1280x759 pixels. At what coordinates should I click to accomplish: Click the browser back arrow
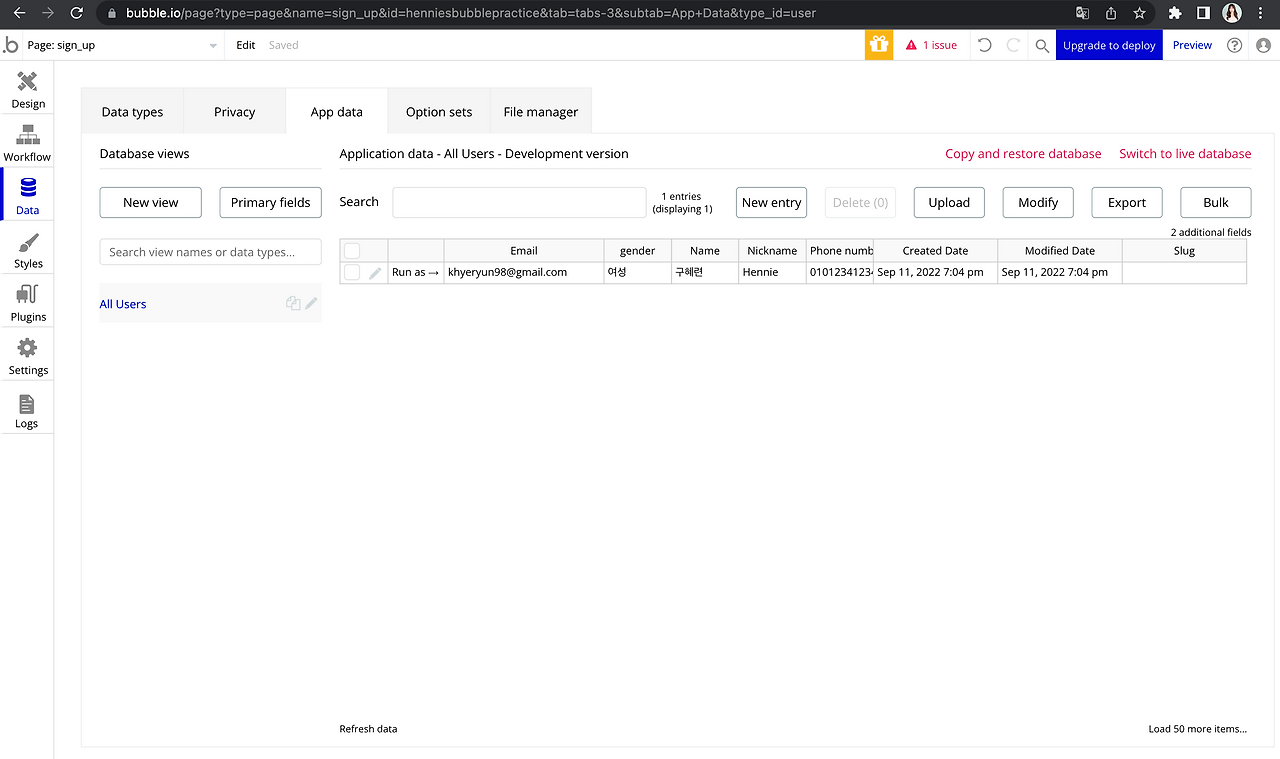pos(19,13)
